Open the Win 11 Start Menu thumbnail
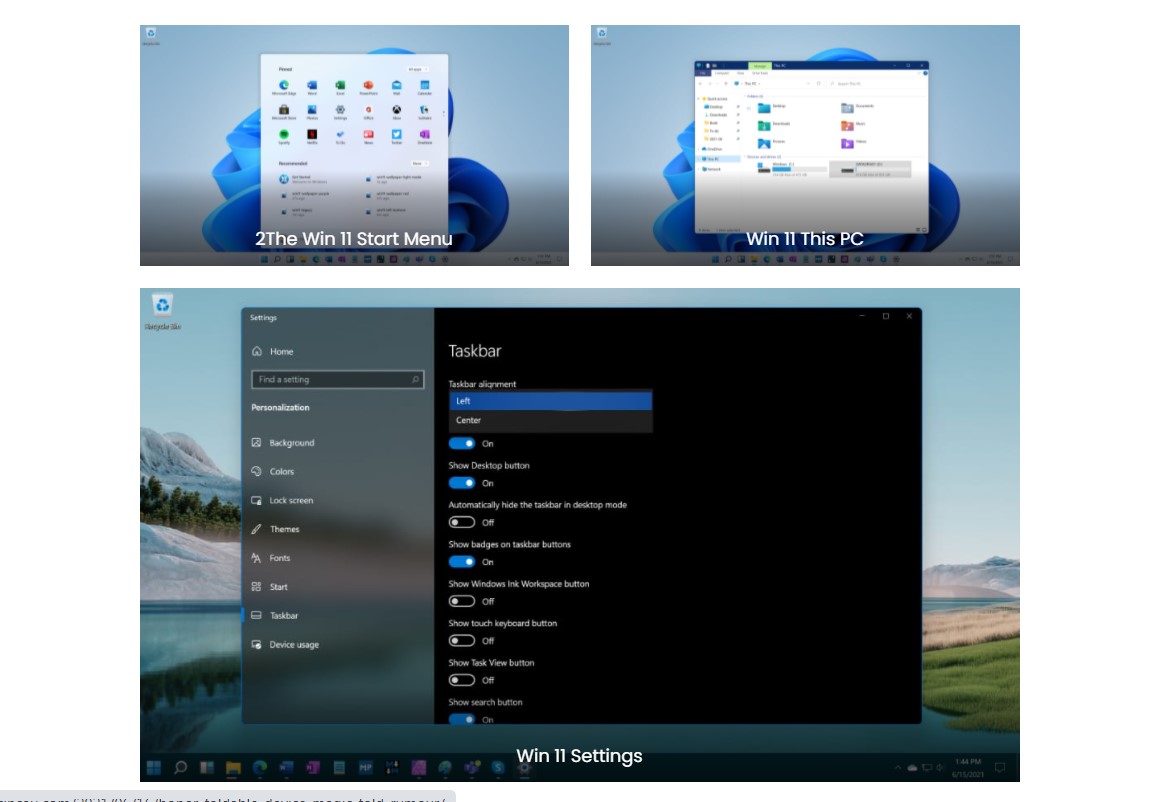This screenshot has height=802, width=1164. (x=354, y=145)
